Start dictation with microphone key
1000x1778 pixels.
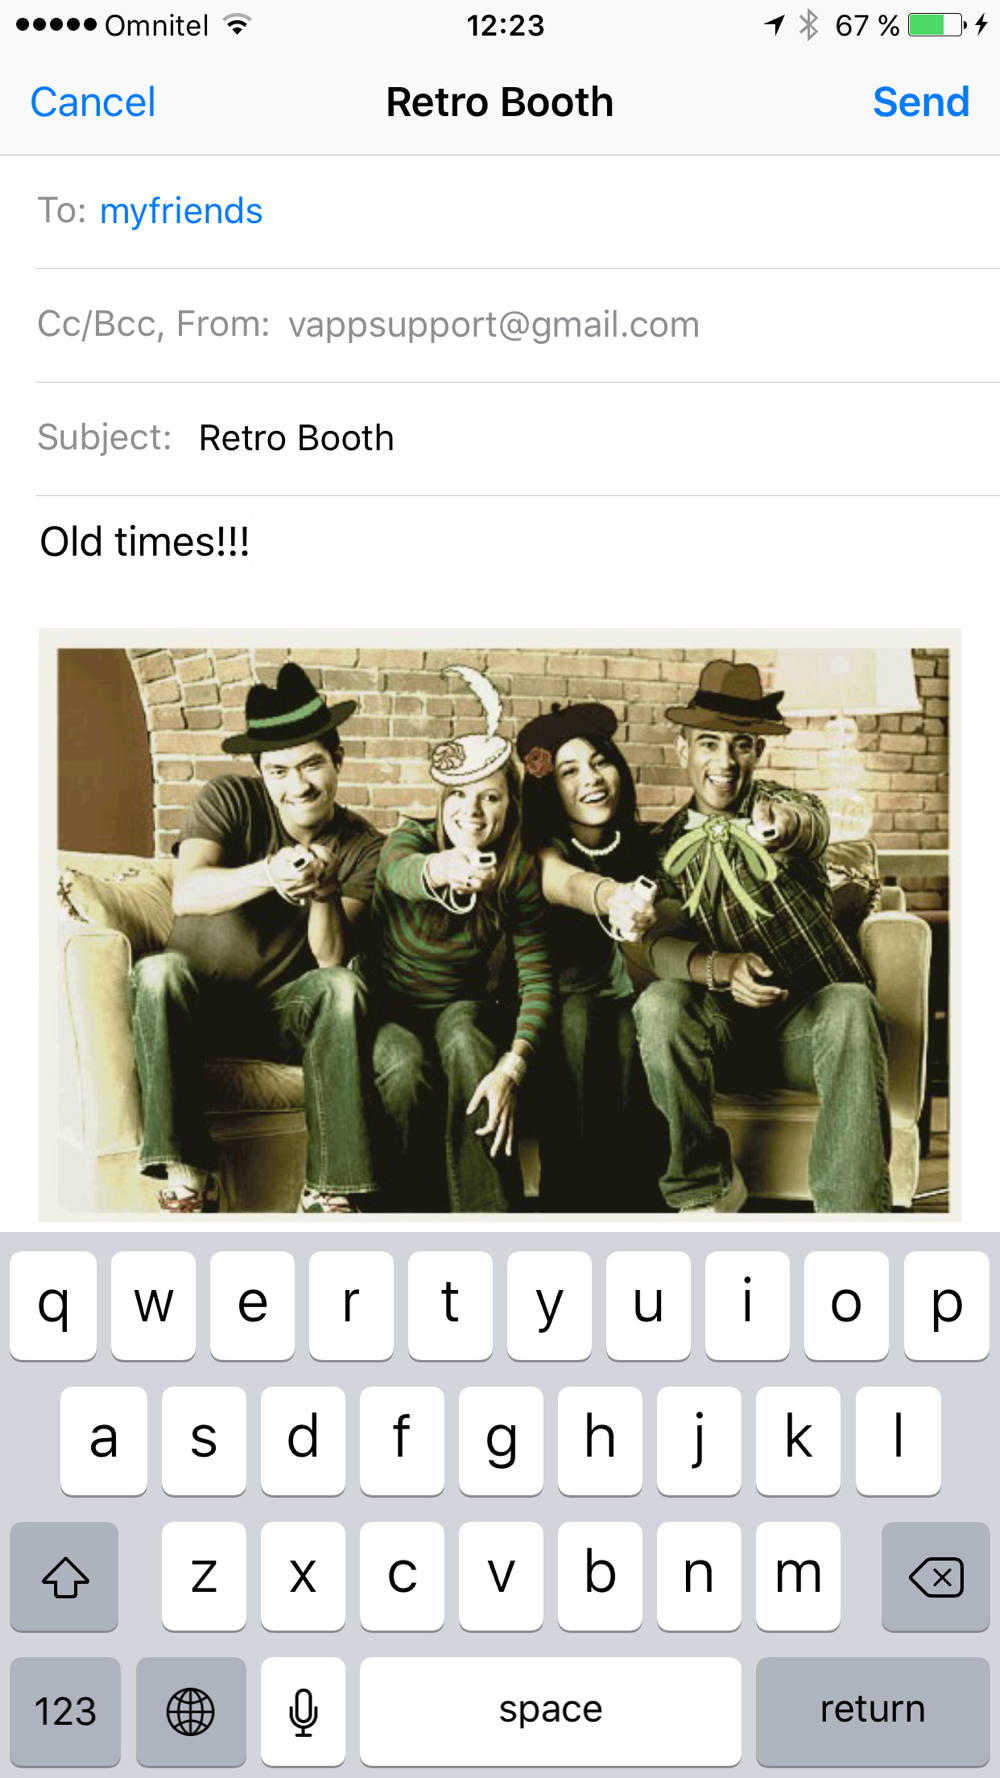(x=303, y=1711)
